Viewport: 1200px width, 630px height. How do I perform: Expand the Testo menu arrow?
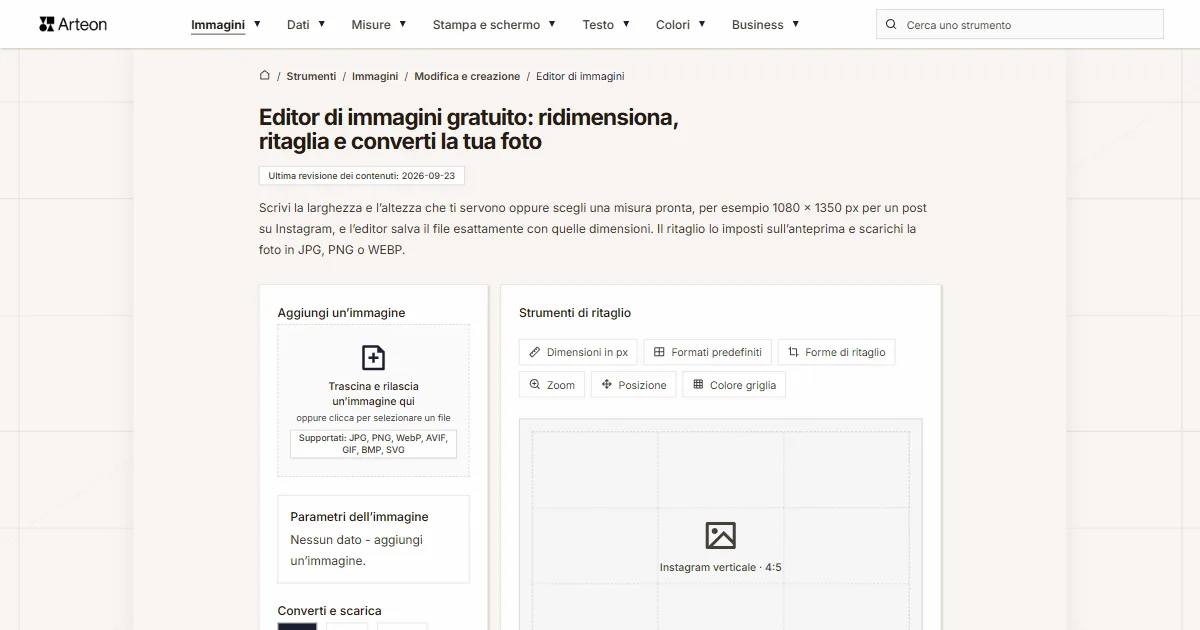click(626, 24)
